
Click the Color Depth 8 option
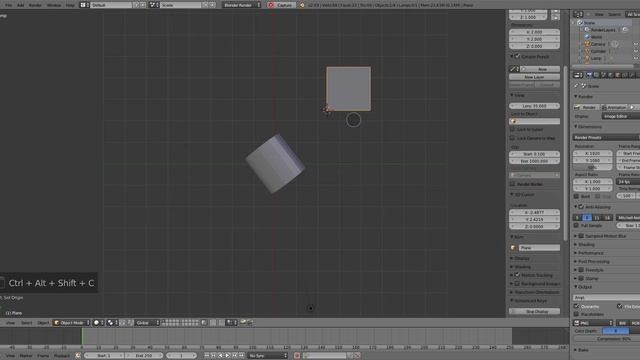616,331
